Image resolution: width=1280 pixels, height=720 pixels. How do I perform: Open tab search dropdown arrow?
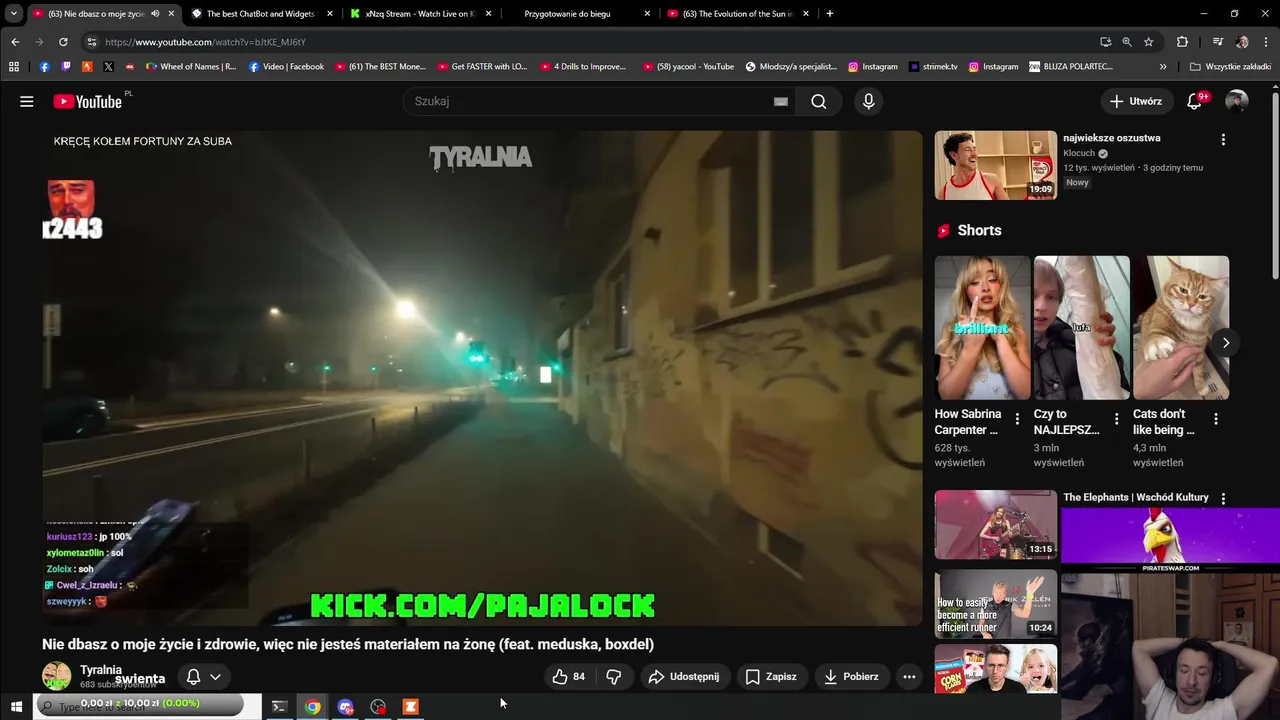click(x=14, y=14)
